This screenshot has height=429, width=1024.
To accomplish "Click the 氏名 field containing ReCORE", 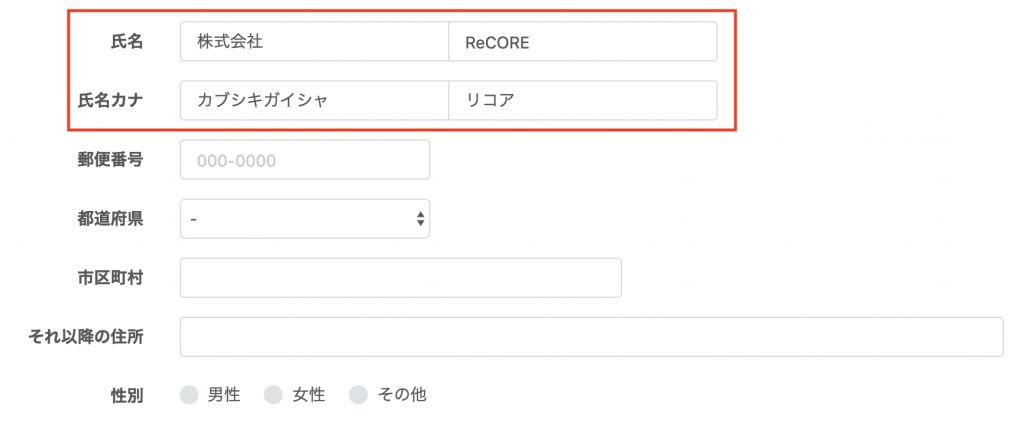I will [583, 42].
